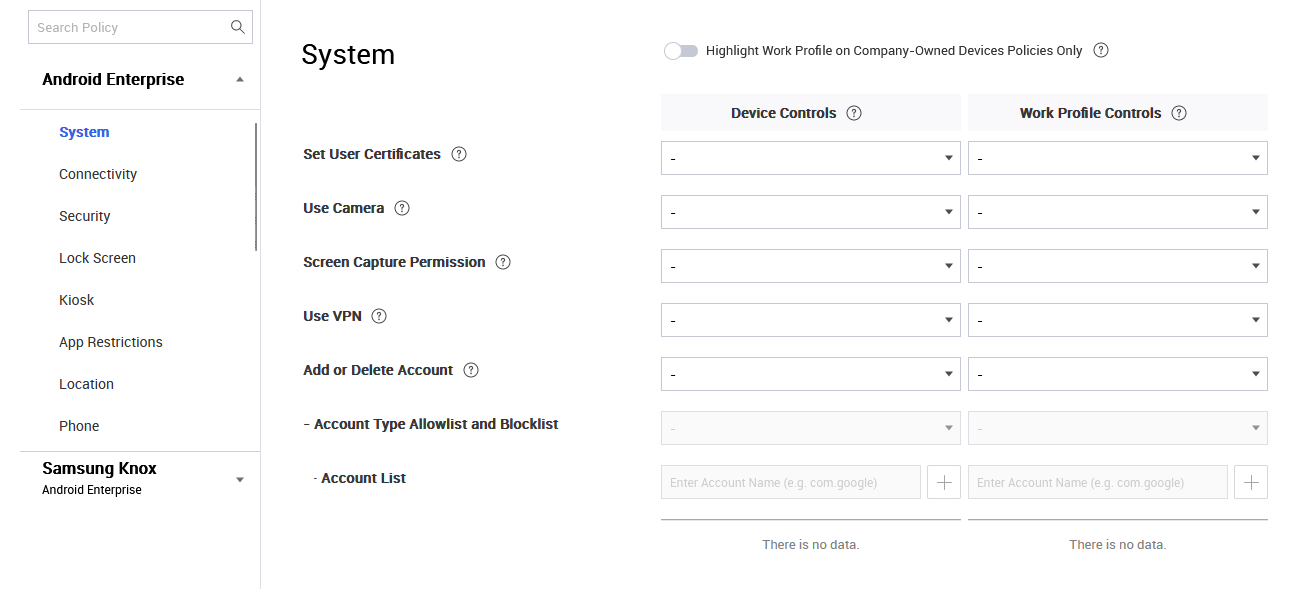Click the help icon beside the highlight toggle
The height and width of the screenshot is (589, 1311).
click(x=1100, y=50)
